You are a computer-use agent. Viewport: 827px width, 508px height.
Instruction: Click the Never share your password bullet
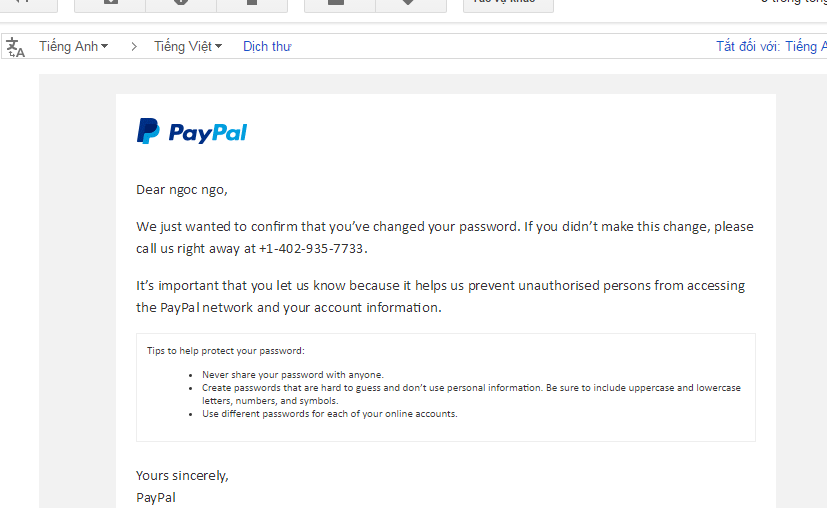292,375
